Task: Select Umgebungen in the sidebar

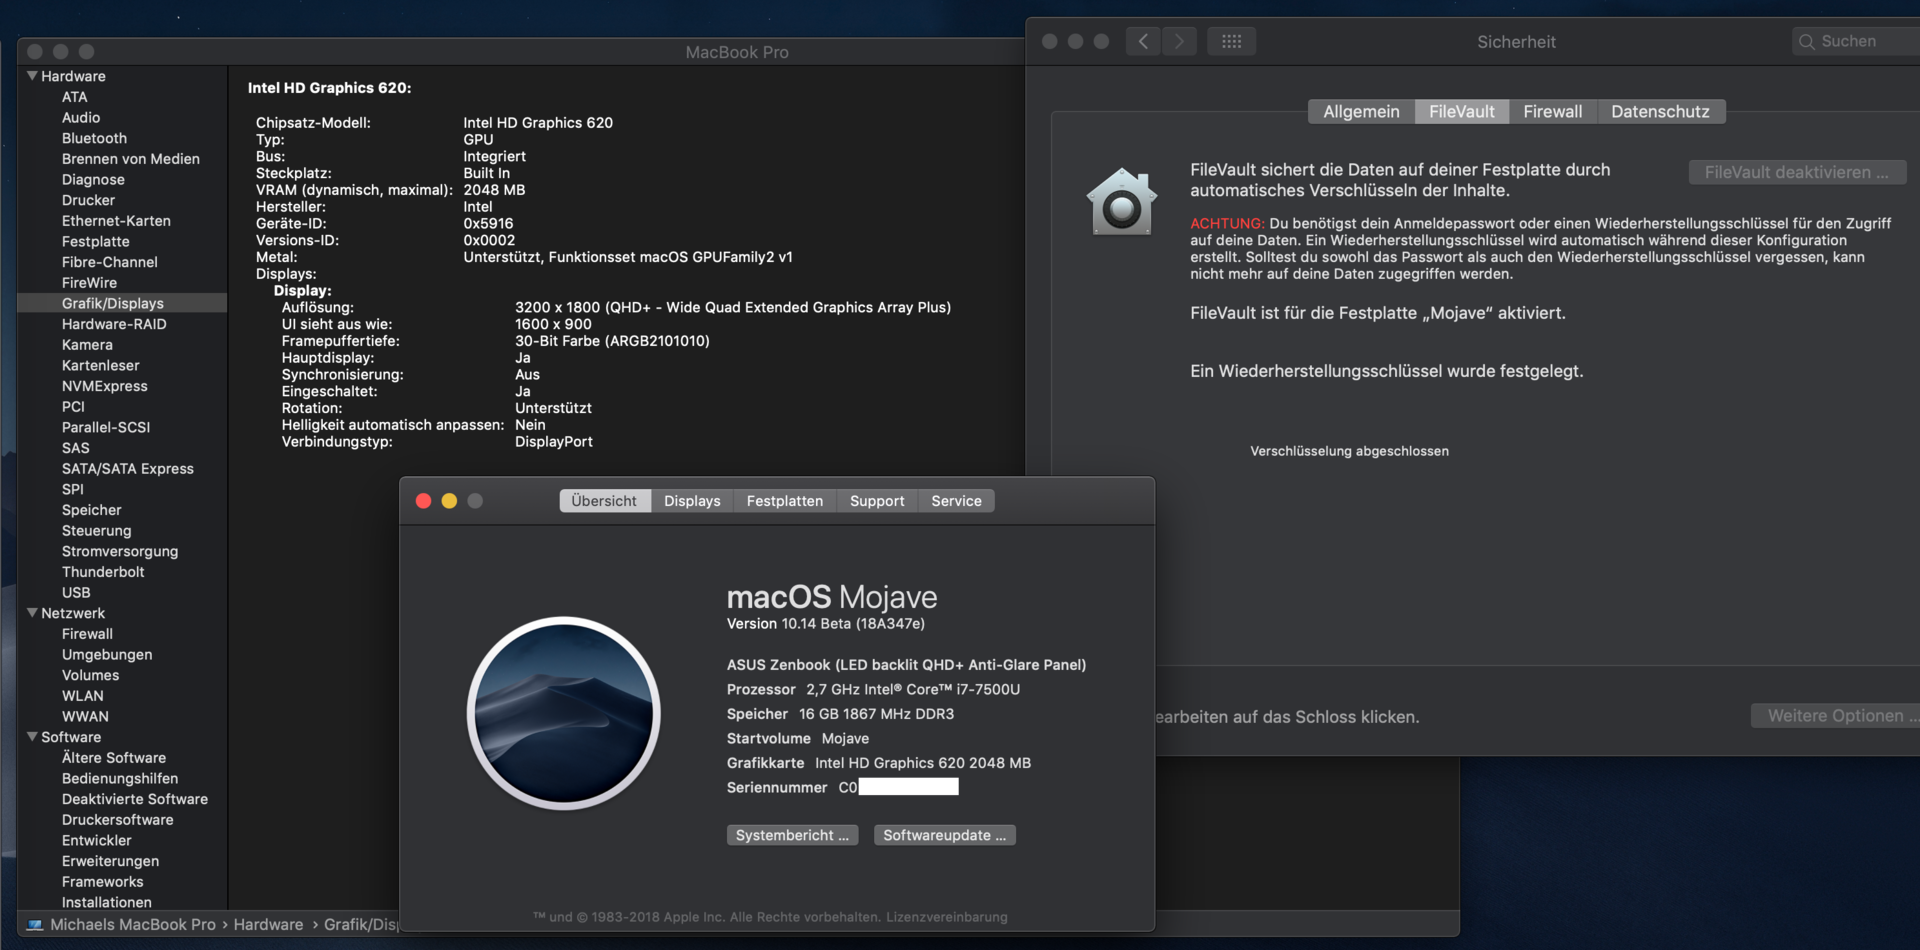Action: coord(107,655)
